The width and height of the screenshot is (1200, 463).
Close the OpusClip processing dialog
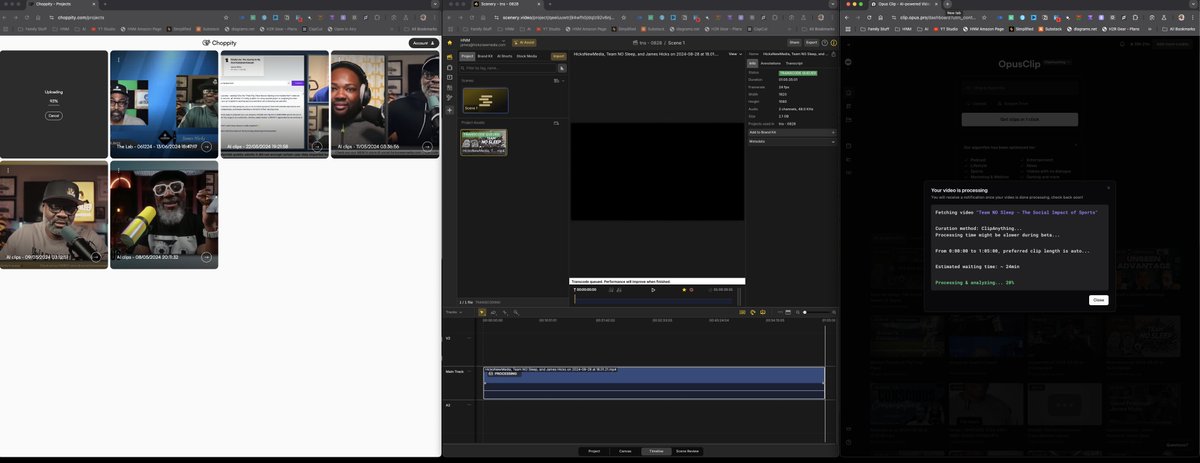[1098, 300]
